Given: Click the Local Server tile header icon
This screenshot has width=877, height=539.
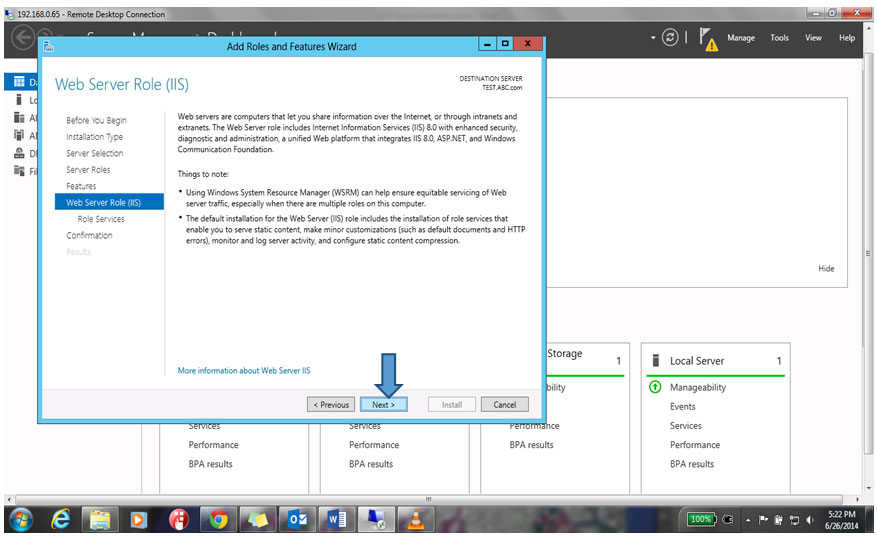Looking at the screenshot, I should [x=656, y=361].
